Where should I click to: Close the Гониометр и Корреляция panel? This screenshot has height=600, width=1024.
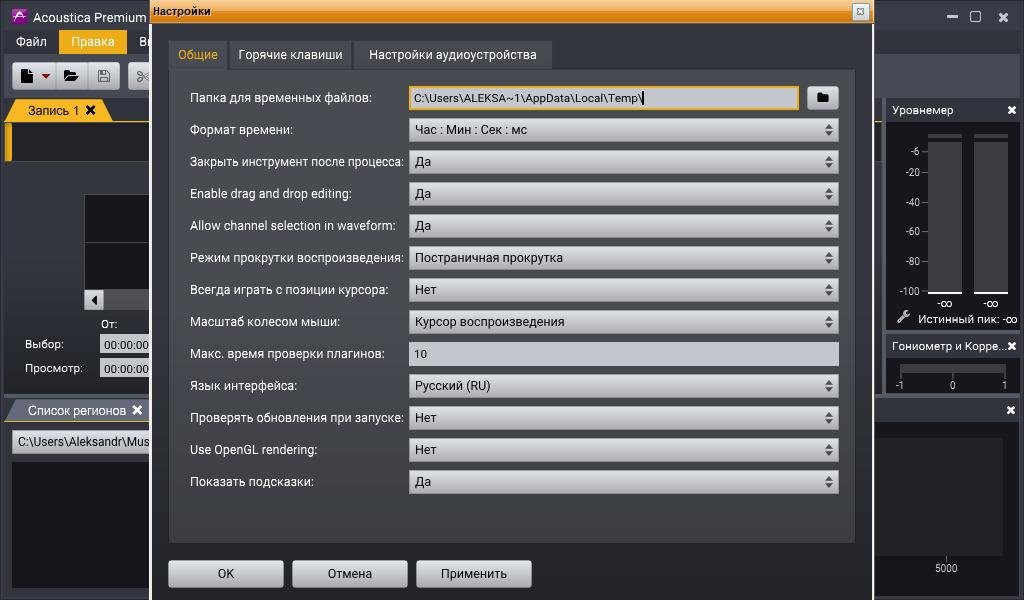pos(1011,346)
